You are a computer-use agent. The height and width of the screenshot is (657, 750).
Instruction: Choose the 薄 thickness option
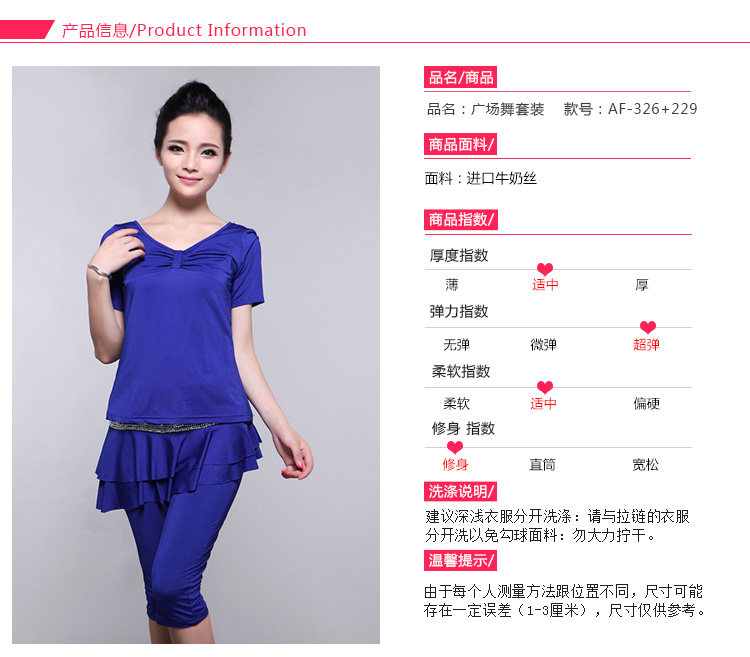click(452, 285)
